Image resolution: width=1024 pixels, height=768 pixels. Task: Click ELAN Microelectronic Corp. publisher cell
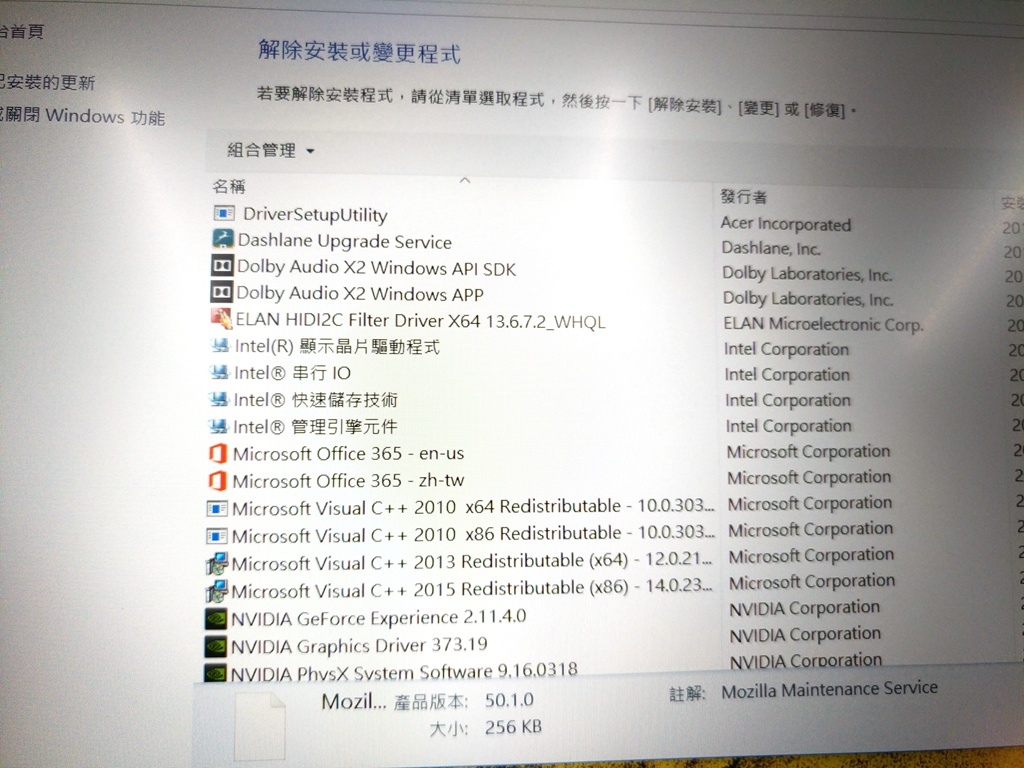pyautogui.click(x=824, y=324)
